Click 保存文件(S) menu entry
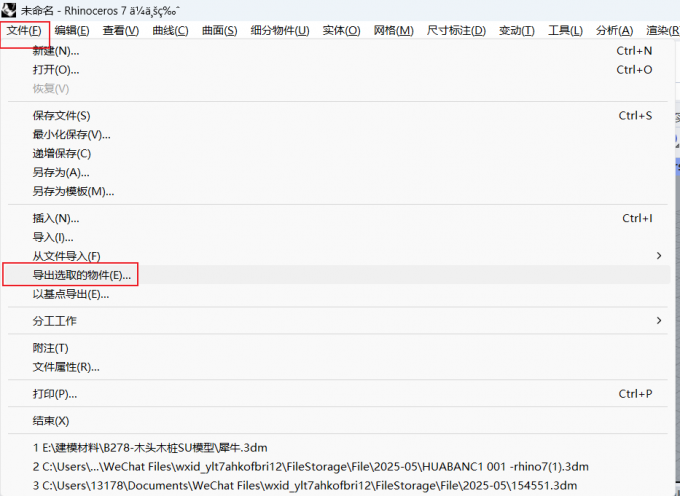 pyautogui.click(x=61, y=116)
